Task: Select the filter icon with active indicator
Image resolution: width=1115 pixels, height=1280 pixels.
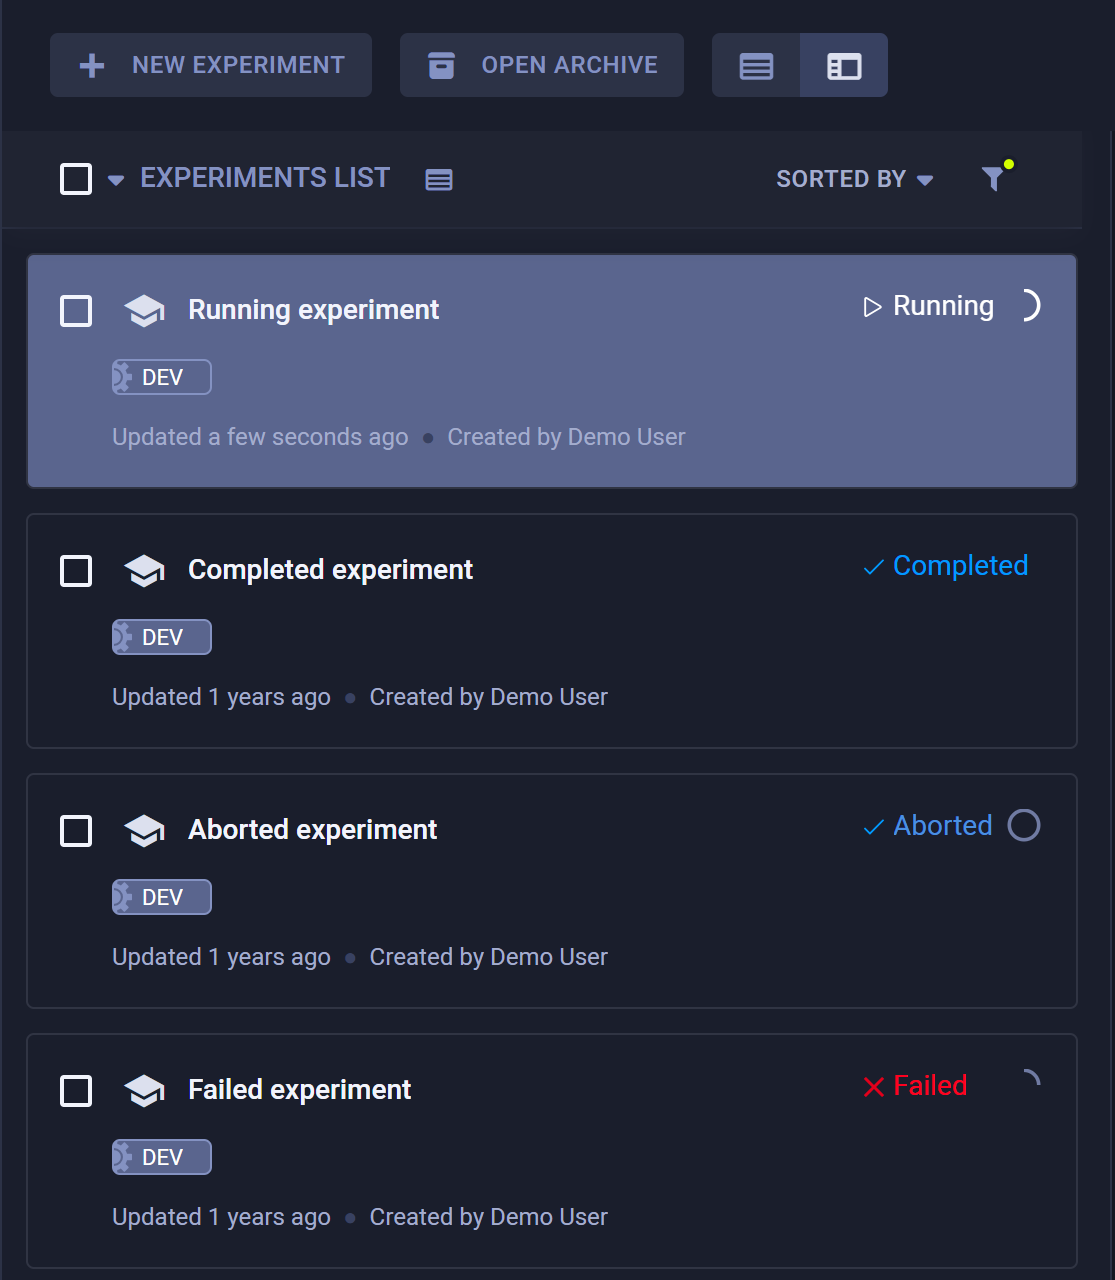Action: pyautogui.click(x=993, y=178)
